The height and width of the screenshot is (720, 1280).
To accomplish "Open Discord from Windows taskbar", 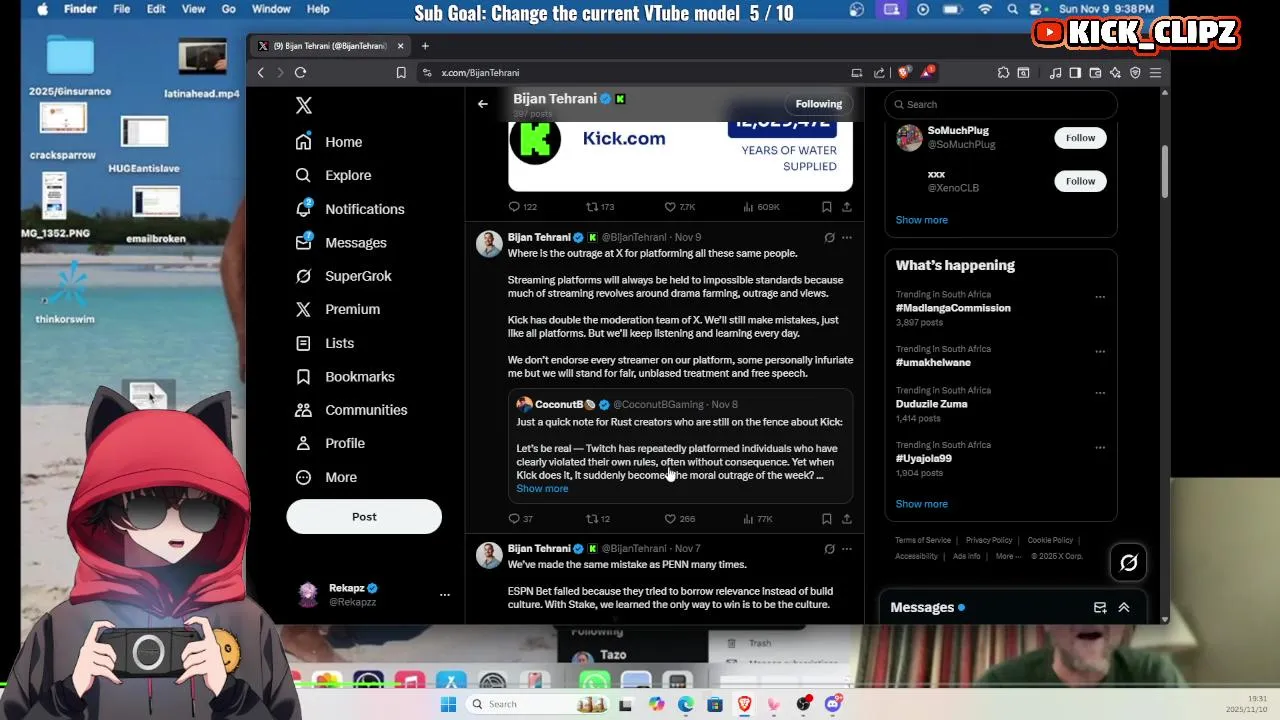I will pos(833,704).
